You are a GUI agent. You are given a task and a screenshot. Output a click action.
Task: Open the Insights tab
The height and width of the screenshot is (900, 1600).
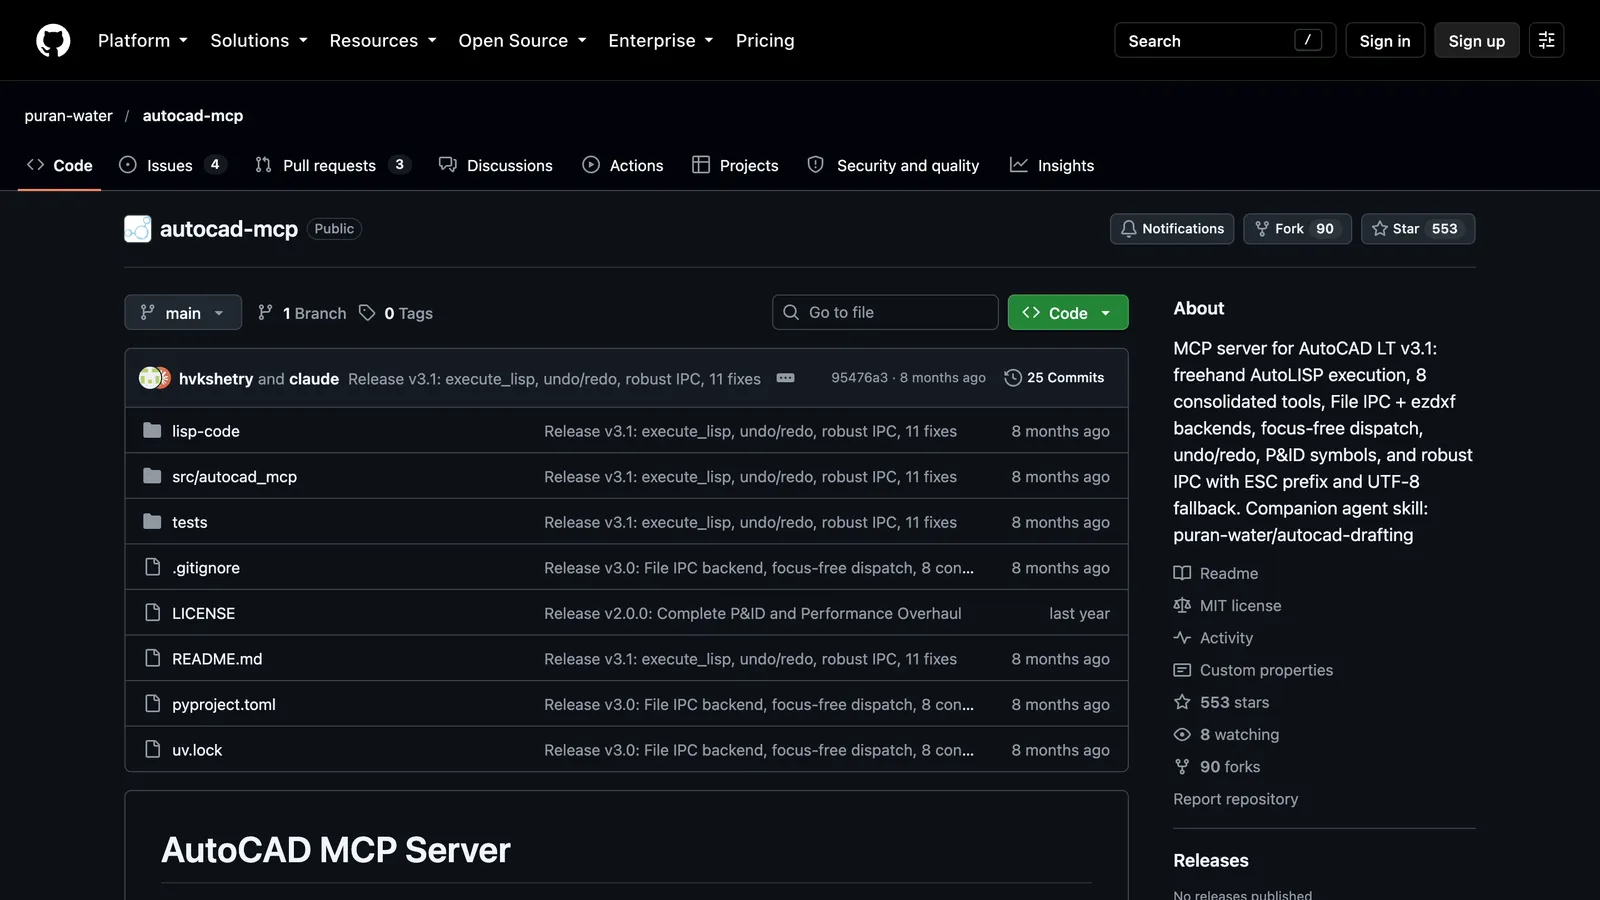1052,165
